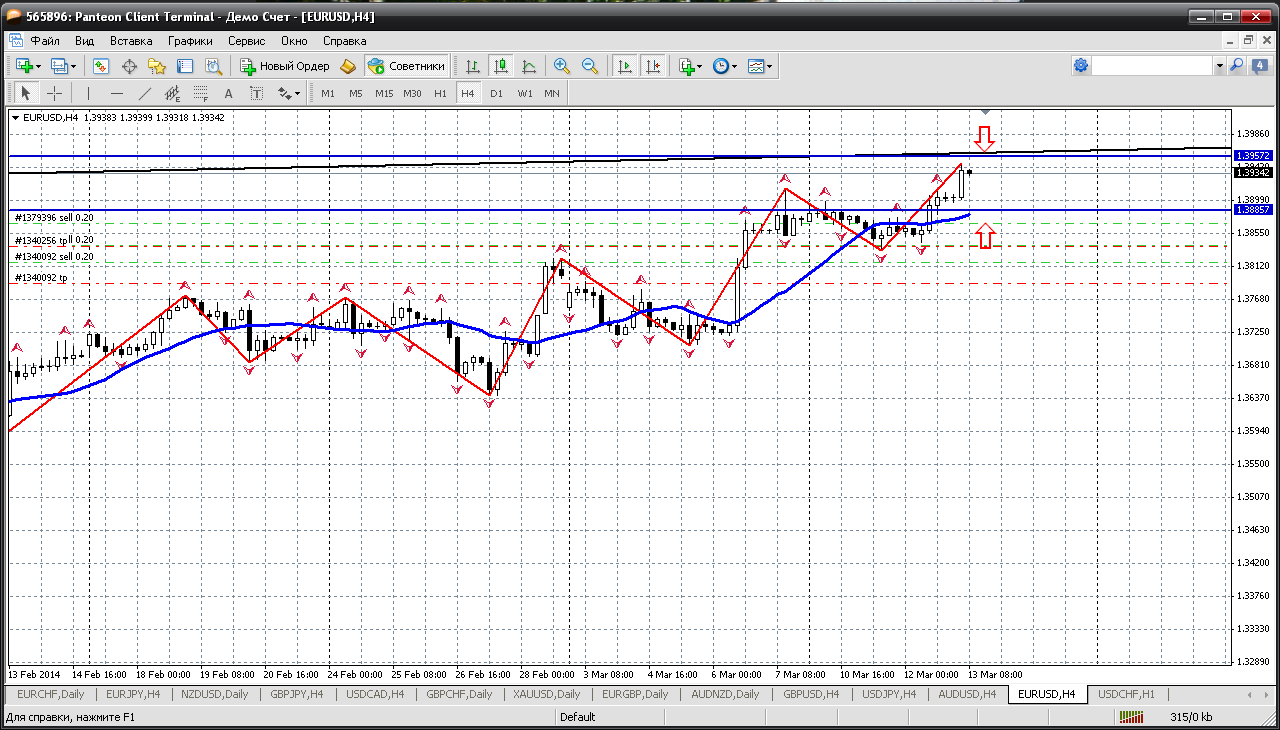Image resolution: width=1280 pixels, height=730 pixels.
Task: Draw a trendline with the trendline tool
Action: 144,93
